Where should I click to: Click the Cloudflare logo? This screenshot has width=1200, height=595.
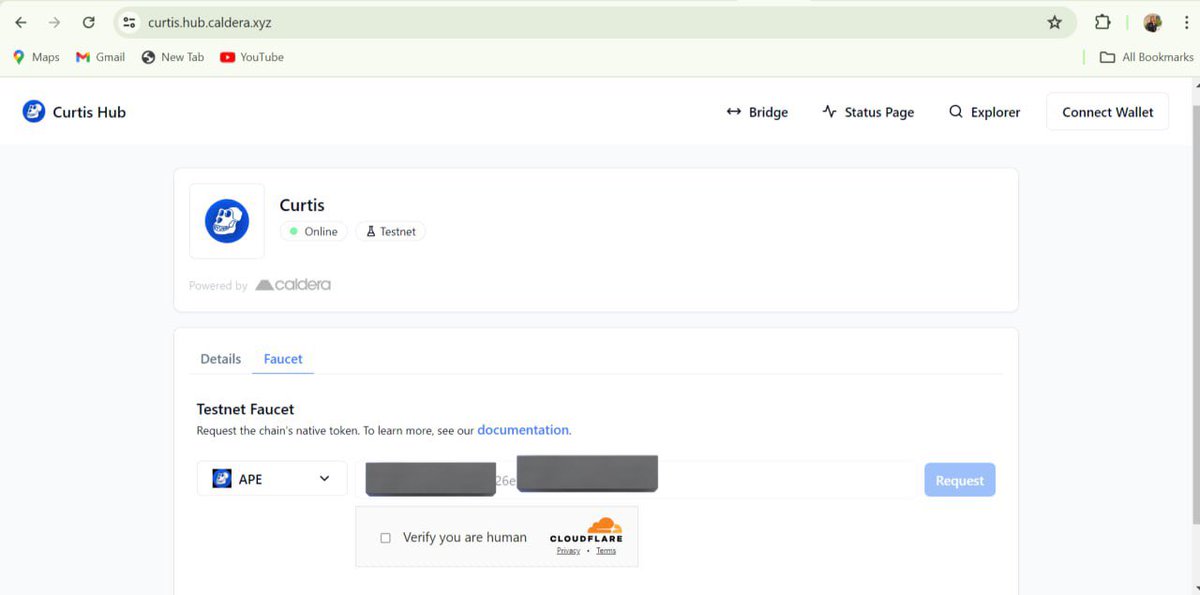tap(586, 530)
